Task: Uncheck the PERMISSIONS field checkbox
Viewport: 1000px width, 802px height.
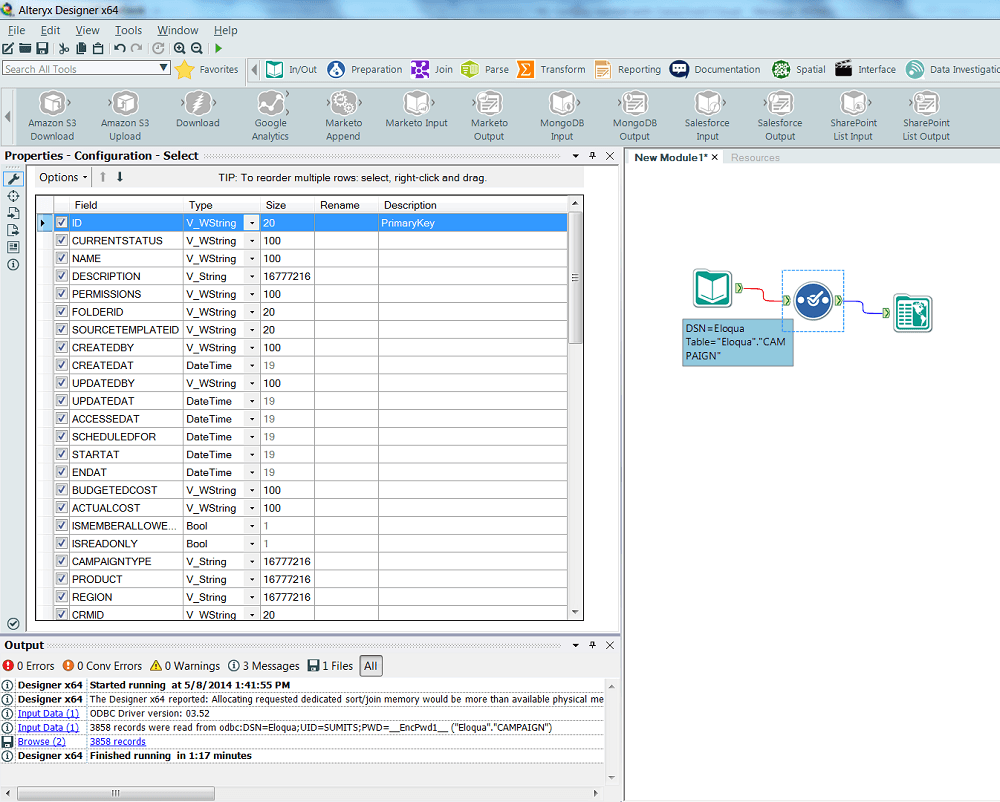Action: [62, 294]
